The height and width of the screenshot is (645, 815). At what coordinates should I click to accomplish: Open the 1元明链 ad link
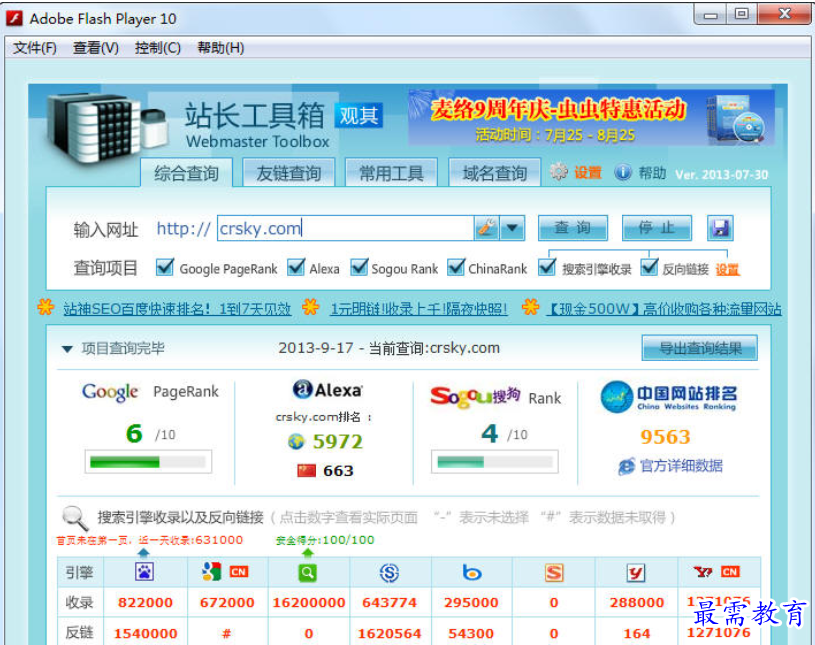pos(419,309)
